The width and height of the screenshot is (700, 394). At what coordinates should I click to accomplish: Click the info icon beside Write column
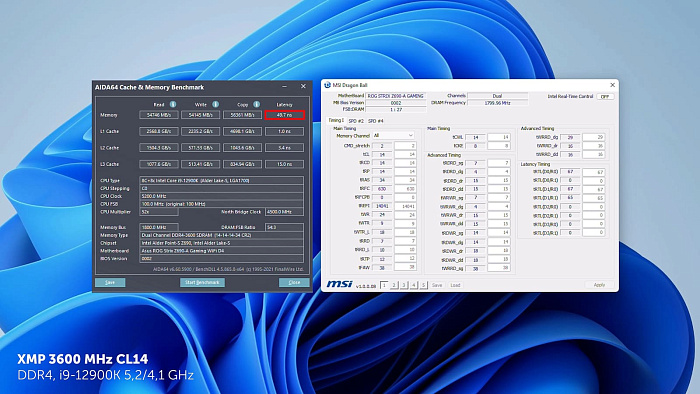pos(215,104)
